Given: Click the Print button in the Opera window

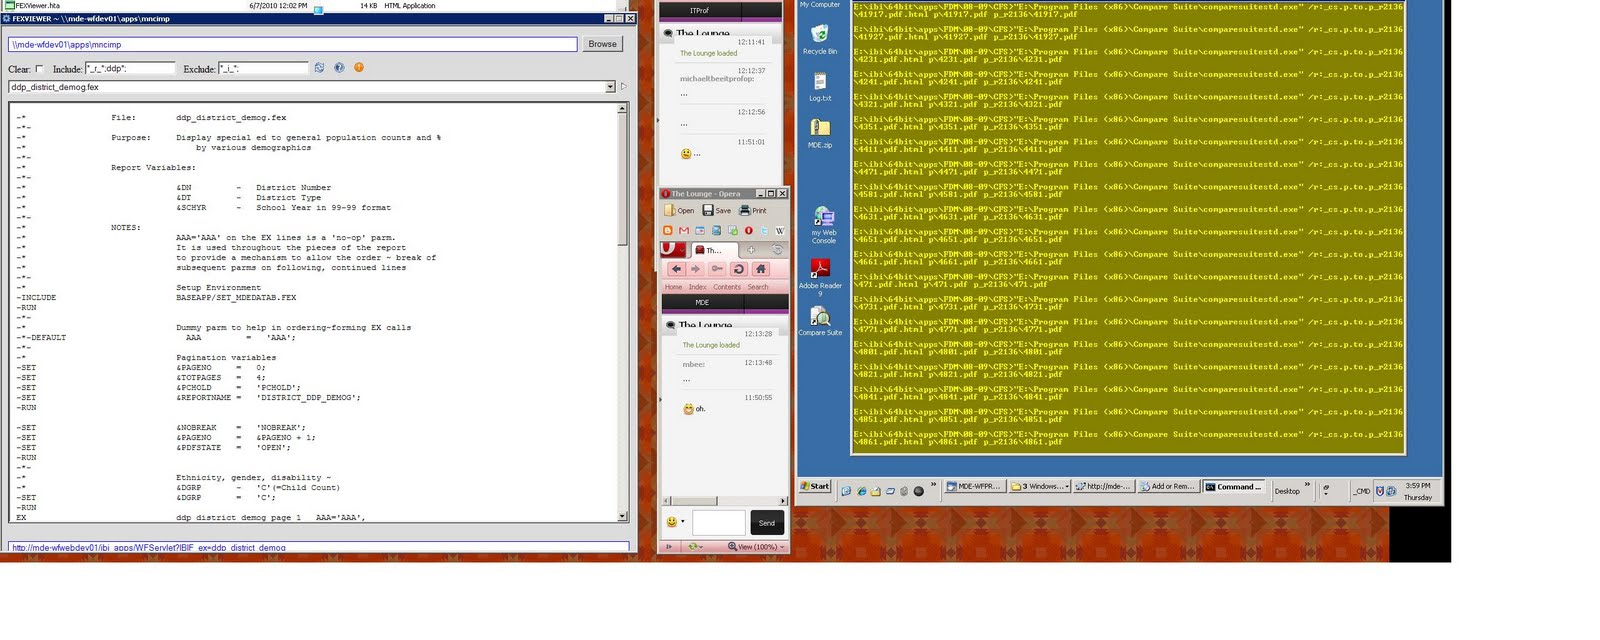Looking at the screenshot, I should click(x=753, y=210).
